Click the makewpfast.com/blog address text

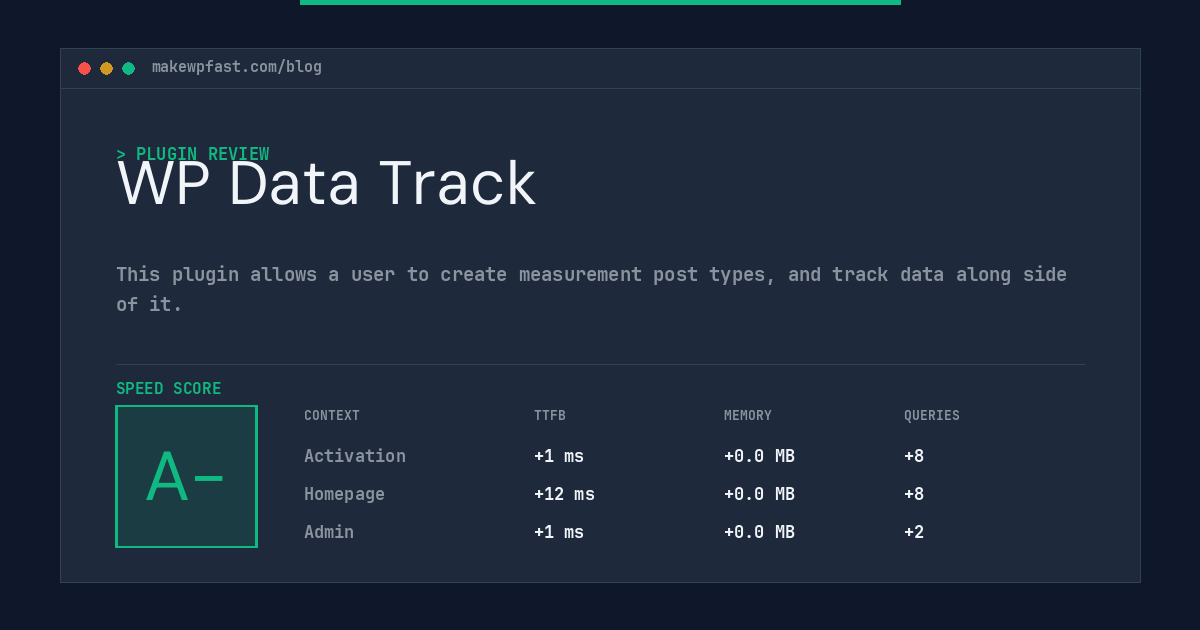coord(237,67)
